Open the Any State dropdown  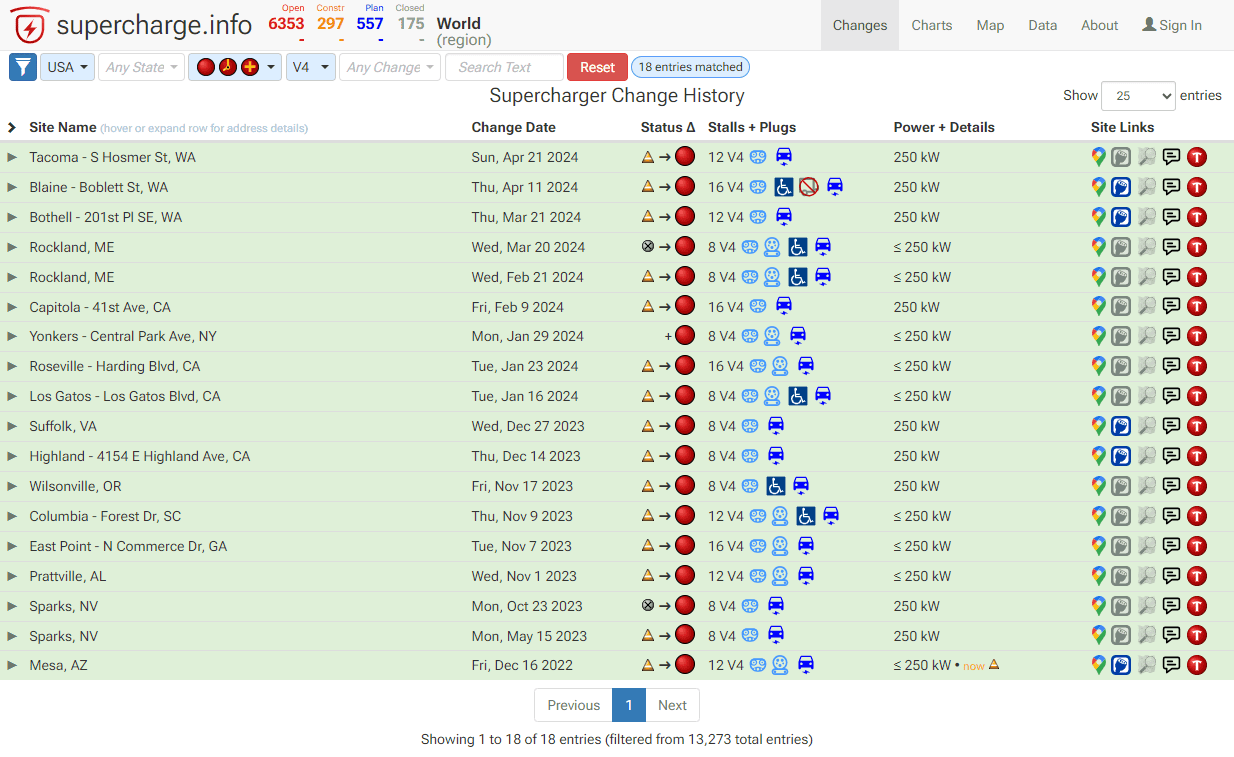142,67
